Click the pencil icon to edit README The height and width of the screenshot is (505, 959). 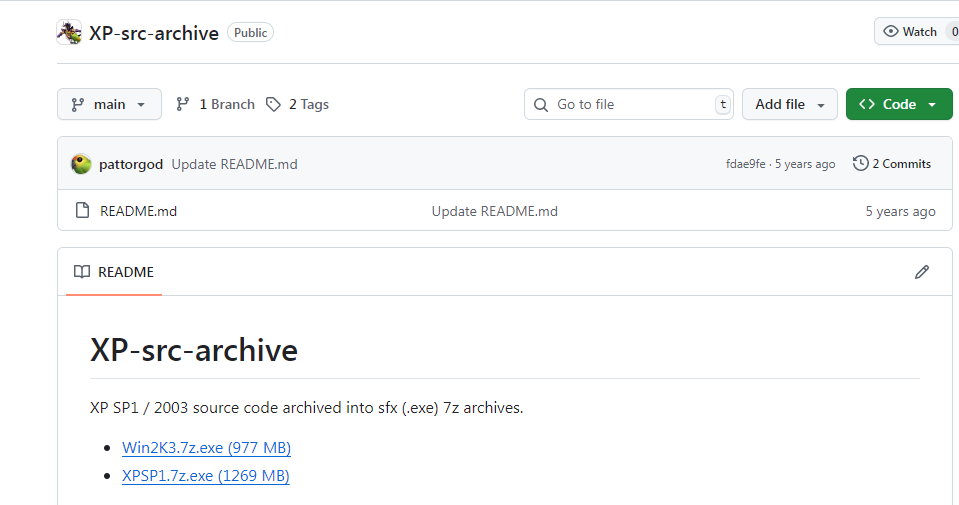tap(921, 272)
